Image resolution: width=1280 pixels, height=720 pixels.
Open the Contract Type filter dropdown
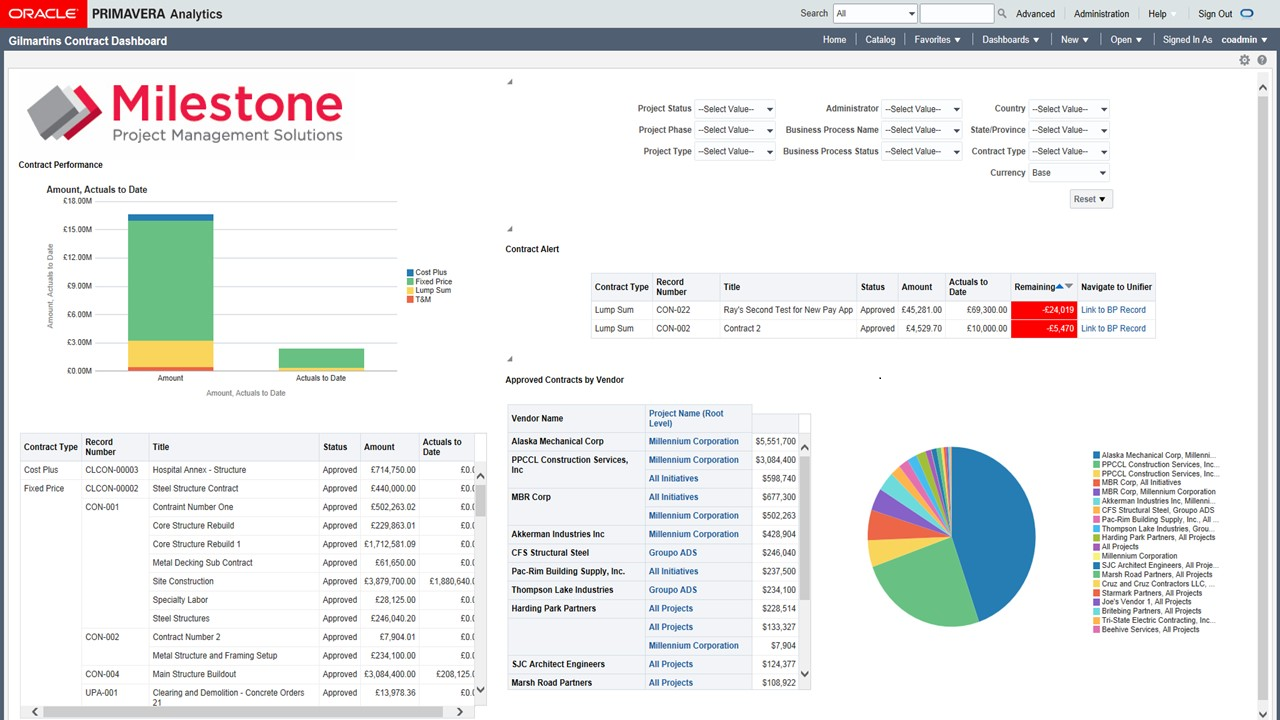point(1069,152)
